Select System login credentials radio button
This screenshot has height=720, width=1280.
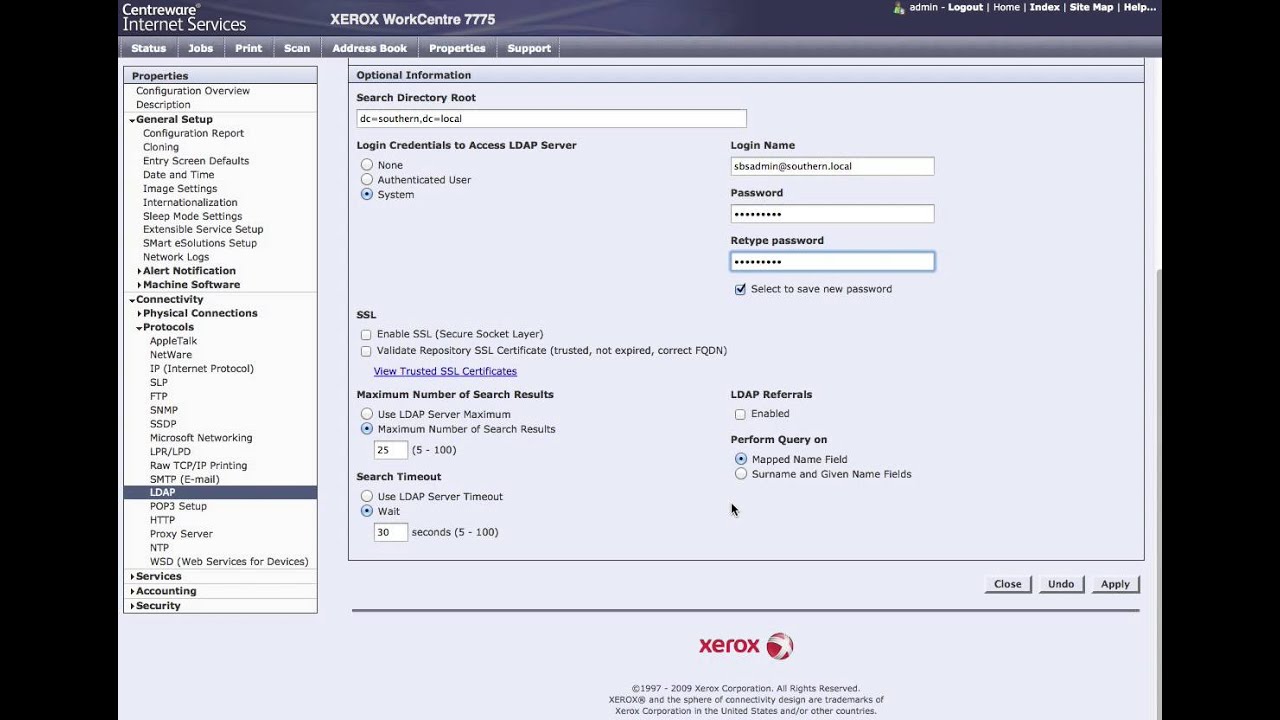[x=367, y=194]
